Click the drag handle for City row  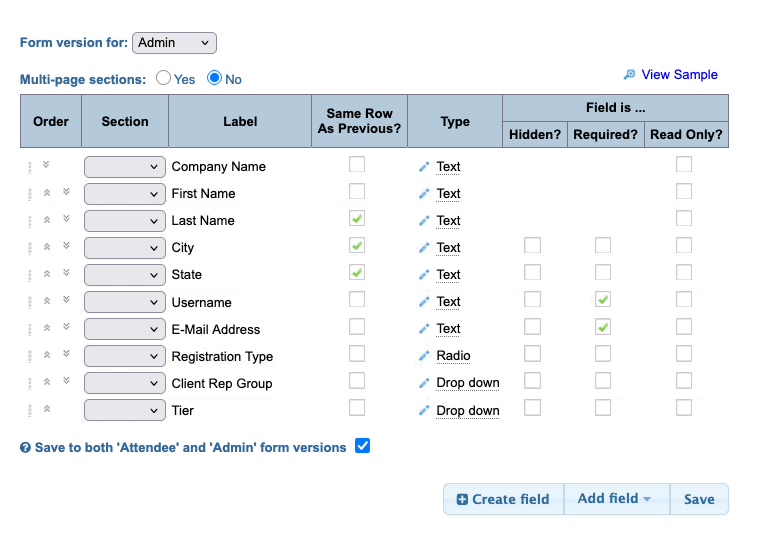pos(31,247)
